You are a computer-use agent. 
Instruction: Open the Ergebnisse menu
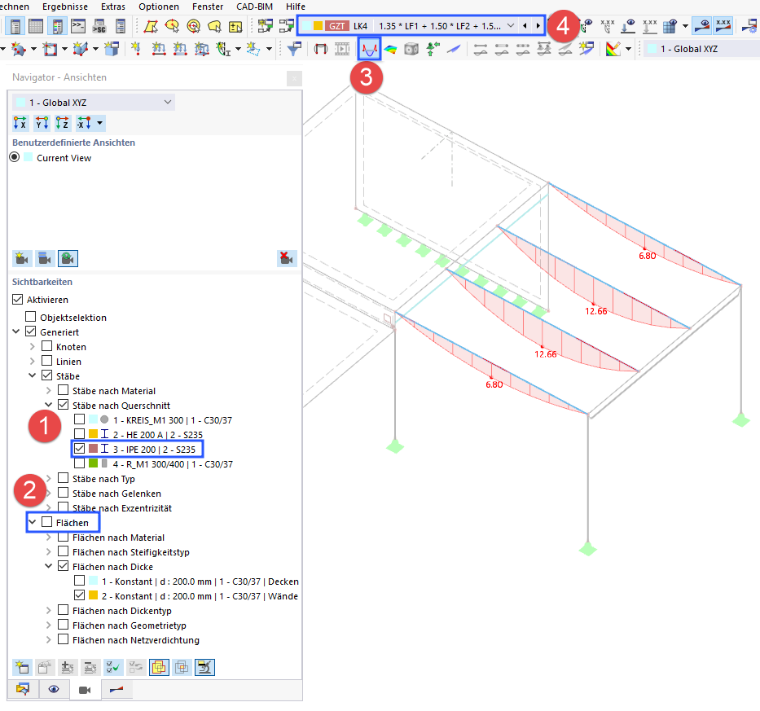[x=65, y=6]
